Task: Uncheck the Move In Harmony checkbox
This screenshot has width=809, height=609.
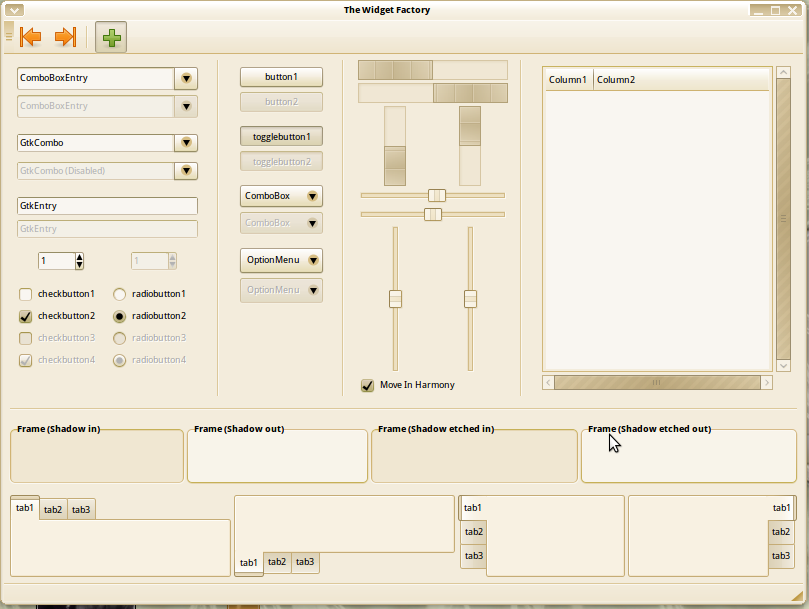Action: [367, 385]
